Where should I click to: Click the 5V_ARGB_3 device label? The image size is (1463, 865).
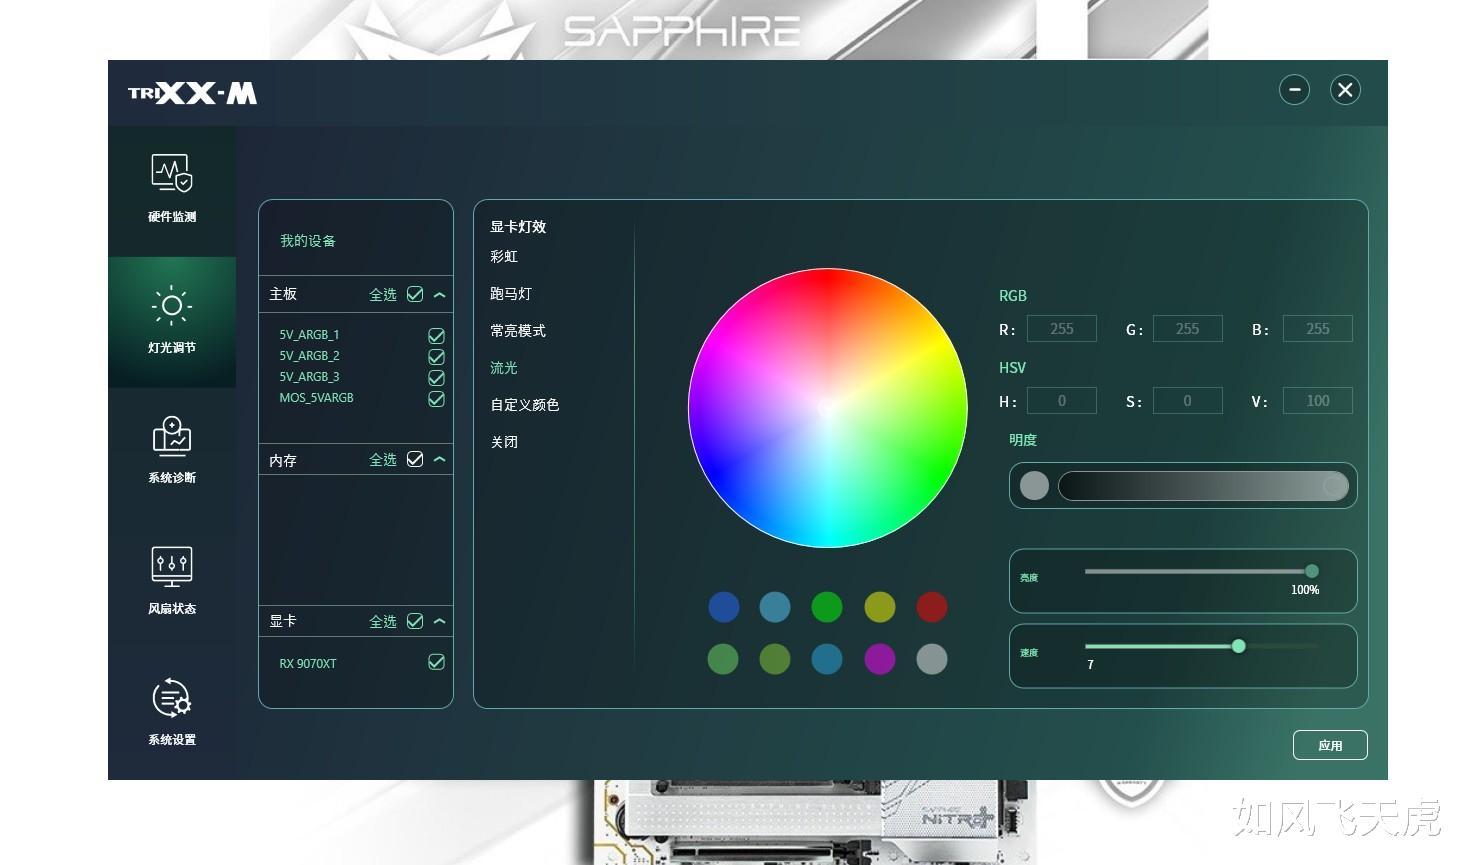click(x=309, y=377)
